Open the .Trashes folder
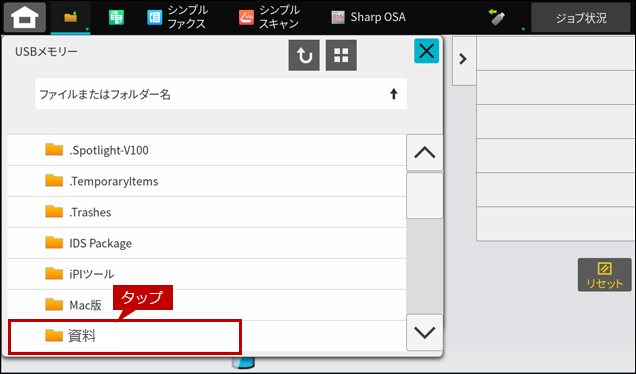 pos(207,212)
